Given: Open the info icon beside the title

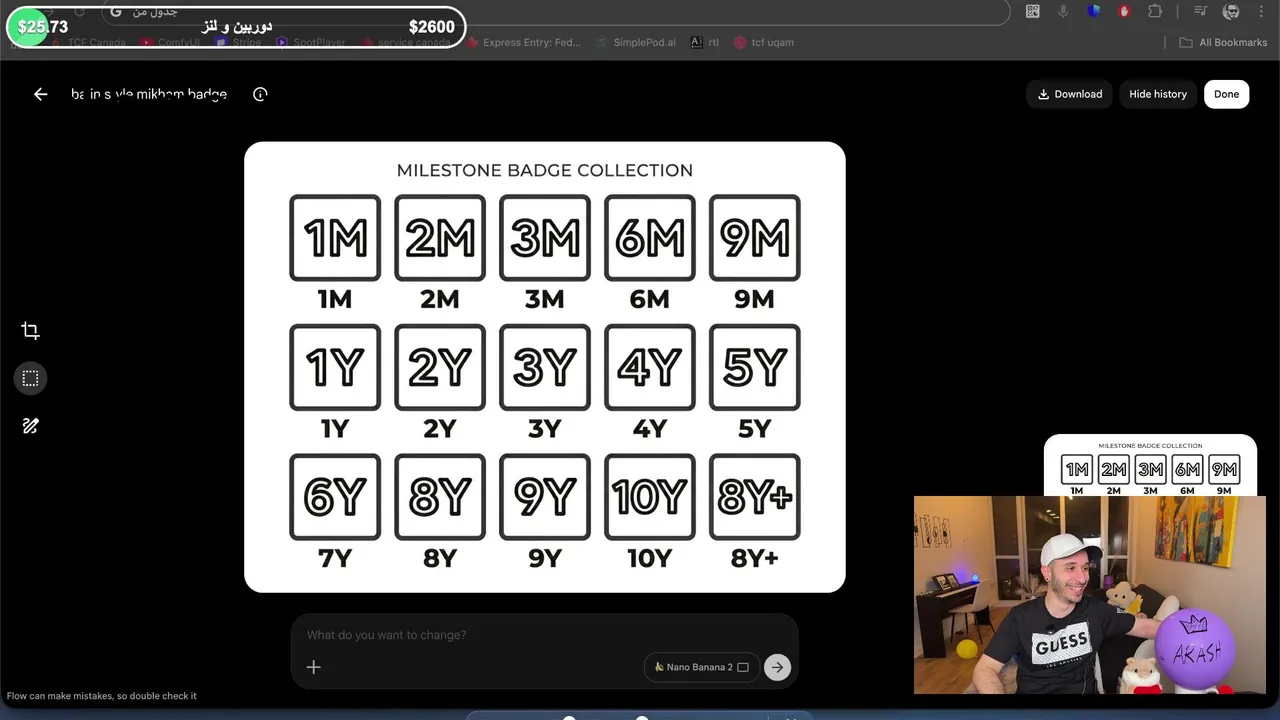Looking at the screenshot, I should coord(260,94).
